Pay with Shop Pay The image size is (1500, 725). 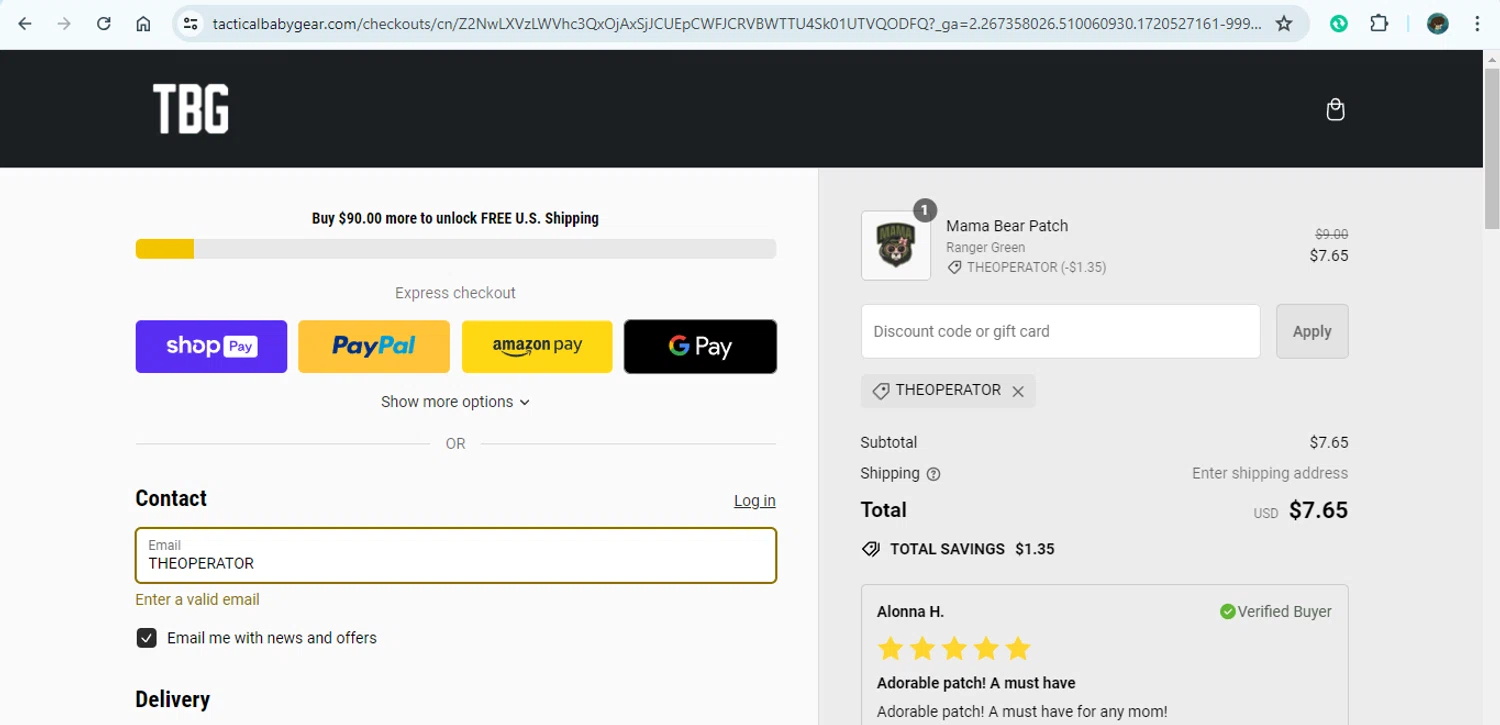[211, 346]
